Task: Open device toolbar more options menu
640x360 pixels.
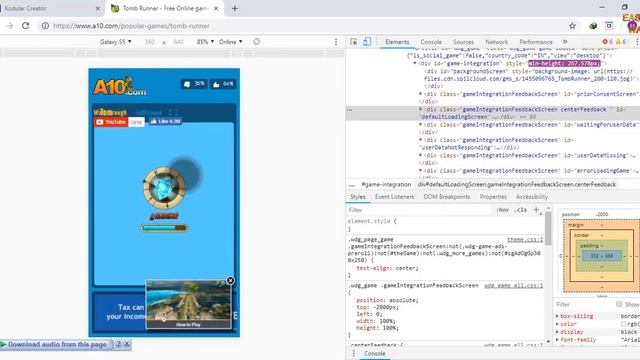Action: coord(336,42)
